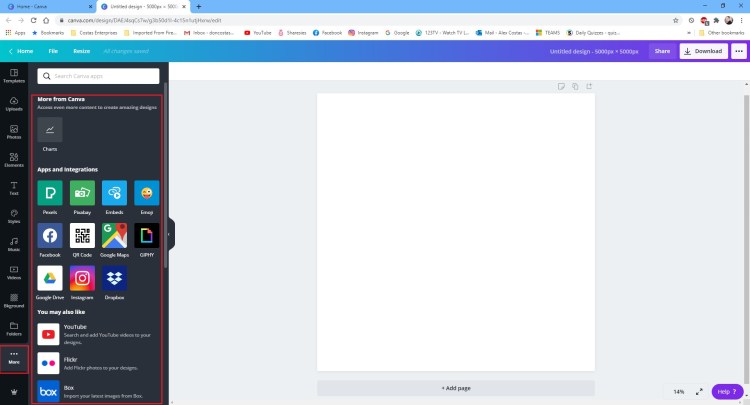The width and height of the screenshot is (750, 405).
Task: Open the three-dot menu beside Download
Action: tap(739, 51)
